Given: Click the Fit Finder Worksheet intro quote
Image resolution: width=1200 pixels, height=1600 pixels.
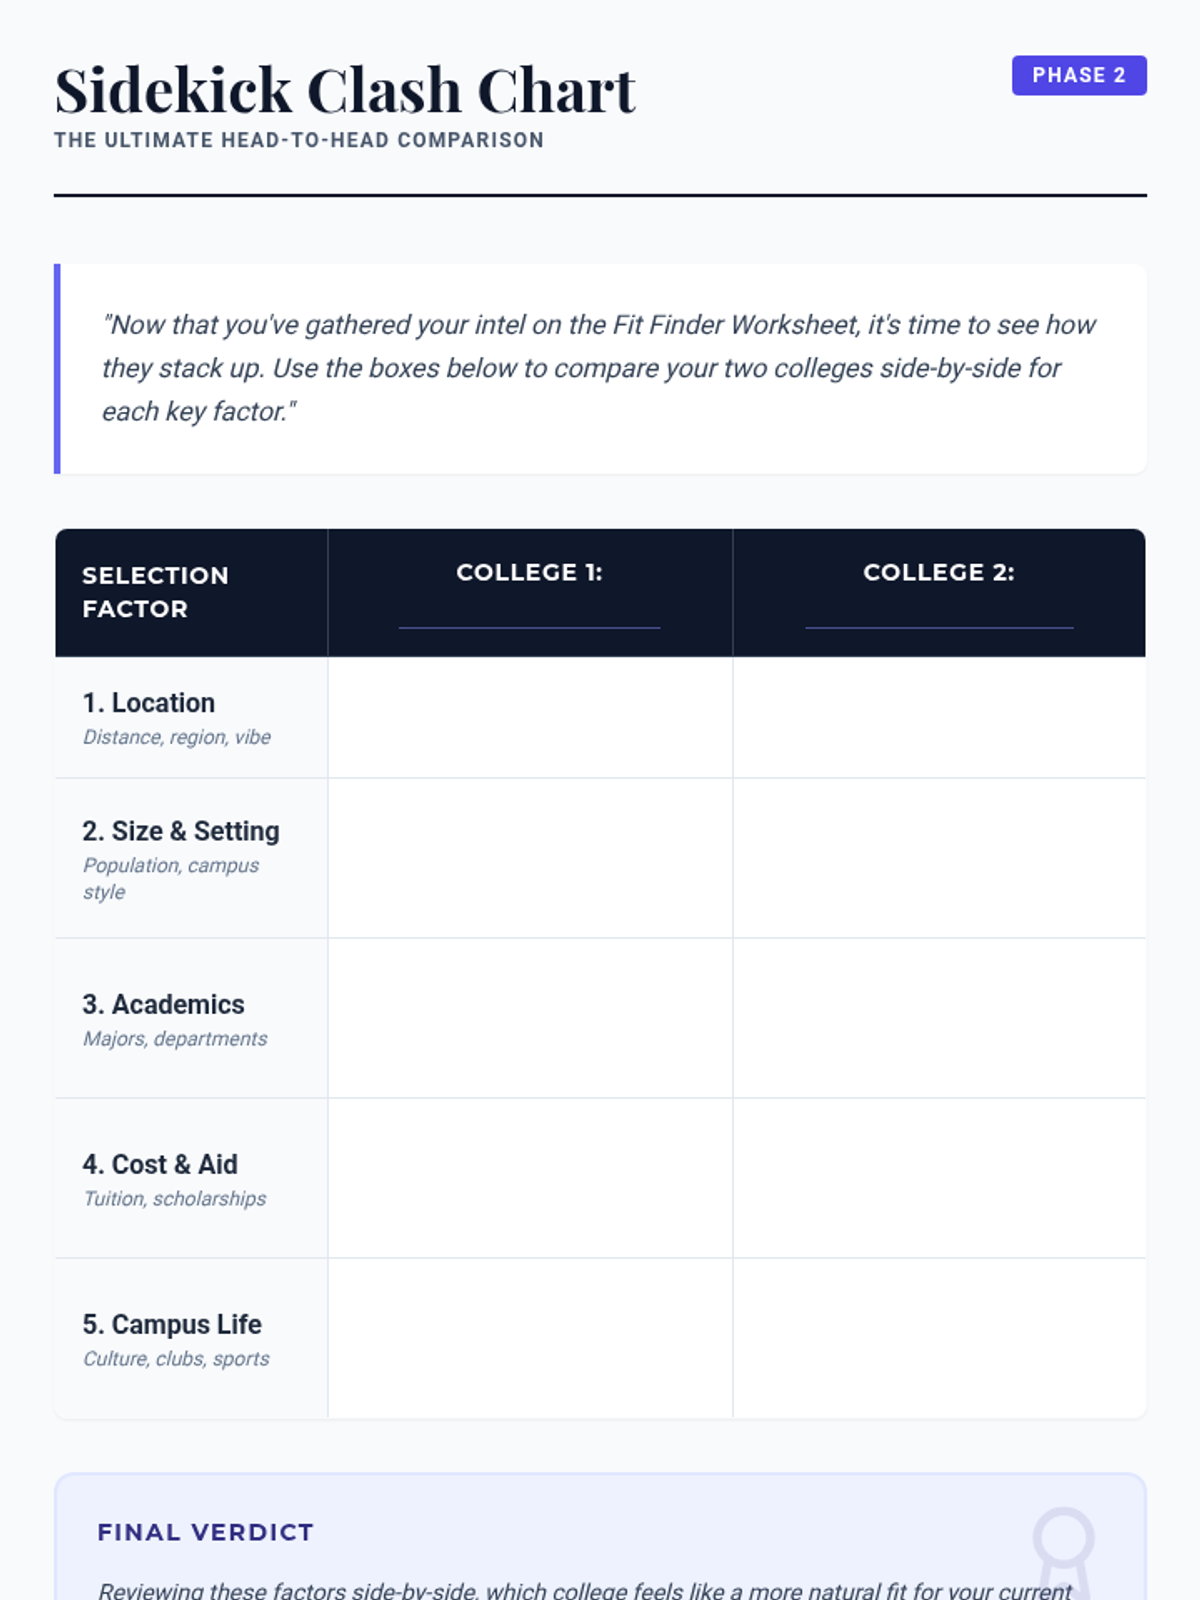Looking at the screenshot, I should 599,368.
